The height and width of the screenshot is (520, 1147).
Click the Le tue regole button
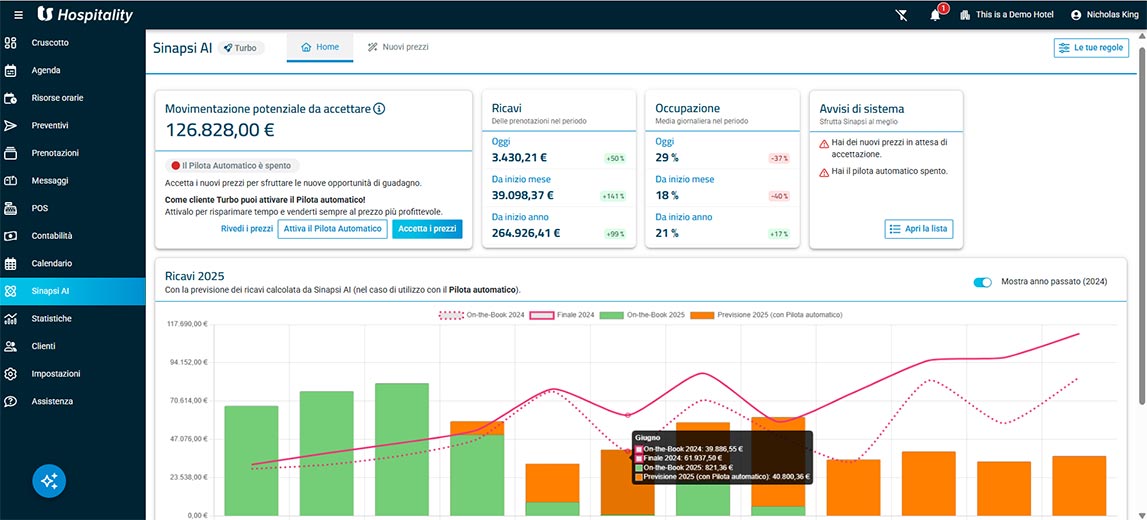click(1091, 48)
